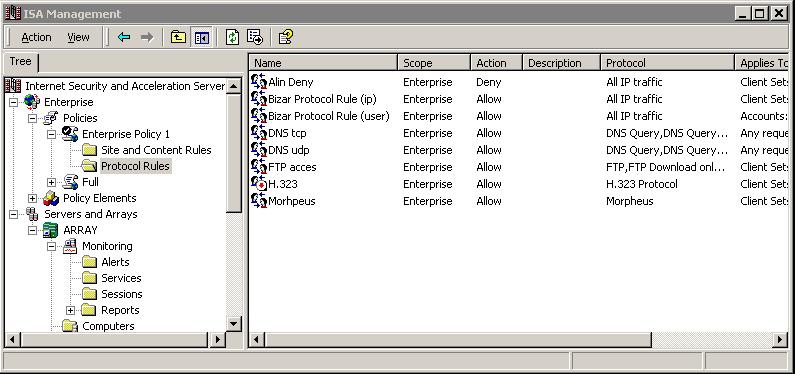This screenshot has width=795, height=374.
Task: Click Internet Security and Acceleration Server root
Action: pyautogui.click(x=125, y=86)
